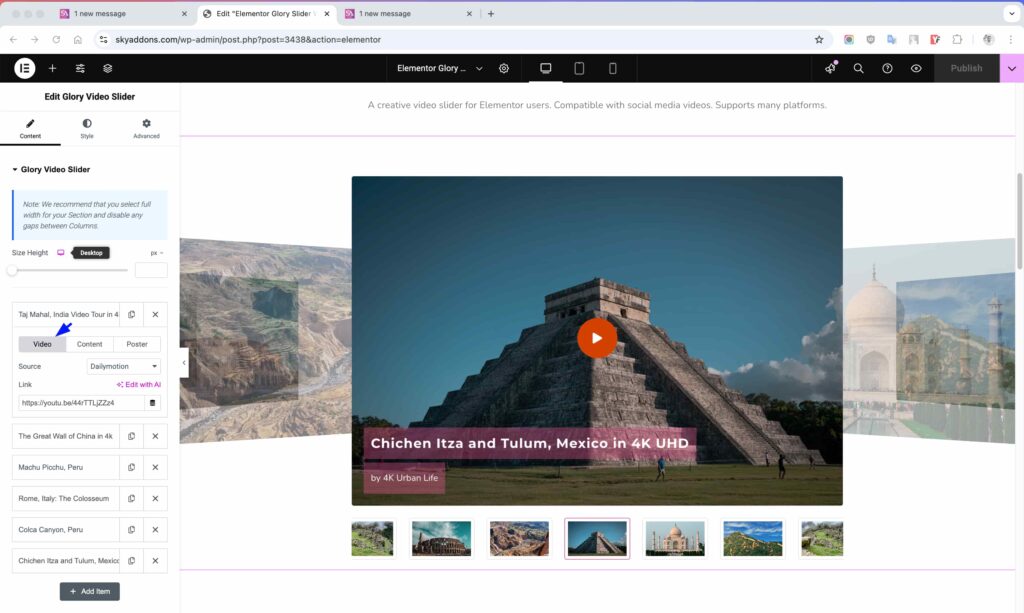Switch to desktop preview mode
The height and width of the screenshot is (613, 1024).
pyautogui.click(x=545, y=68)
